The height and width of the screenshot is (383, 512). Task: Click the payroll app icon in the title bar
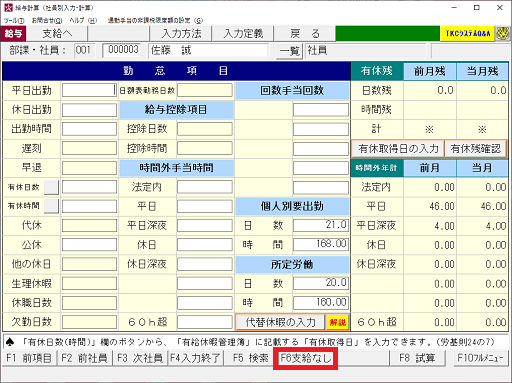pos(8,7)
